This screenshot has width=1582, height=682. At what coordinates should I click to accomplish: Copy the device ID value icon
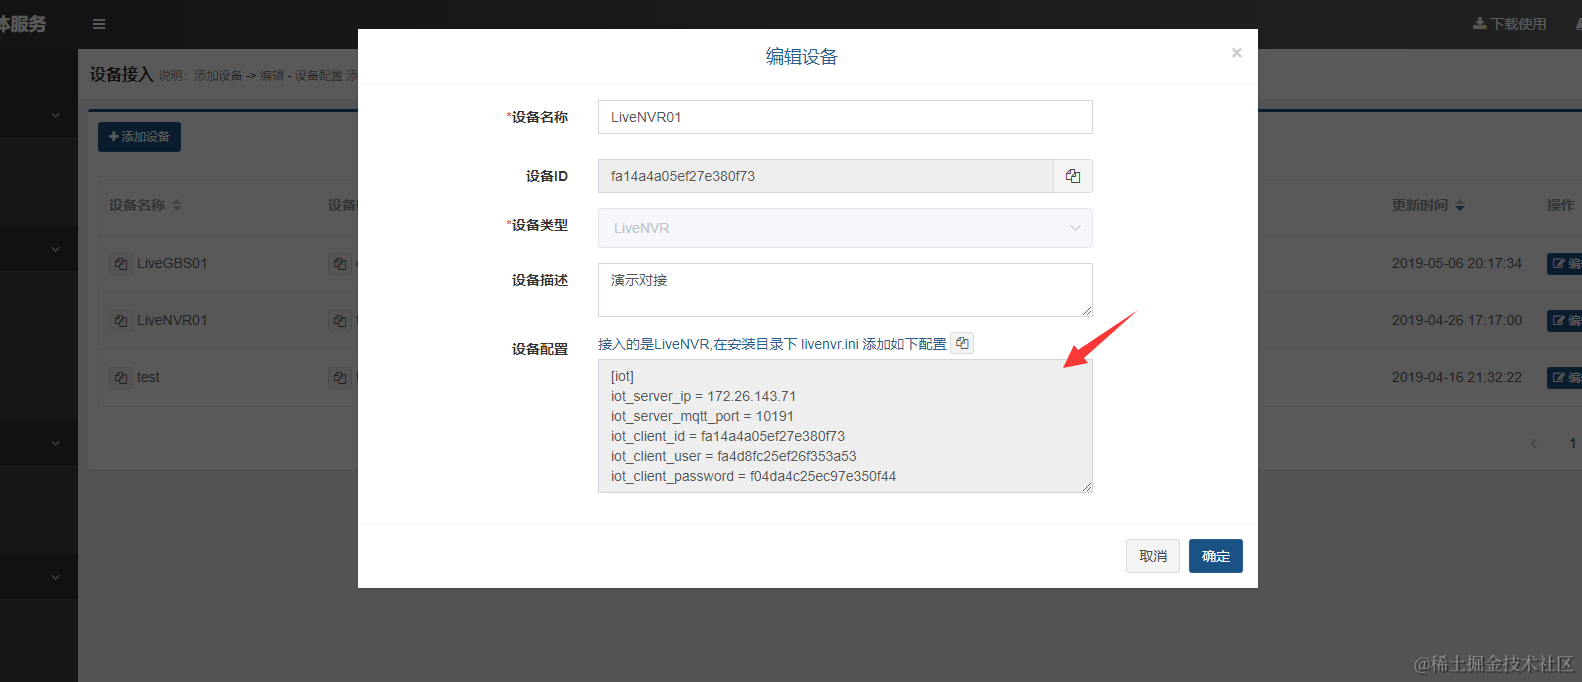[1073, 176]
